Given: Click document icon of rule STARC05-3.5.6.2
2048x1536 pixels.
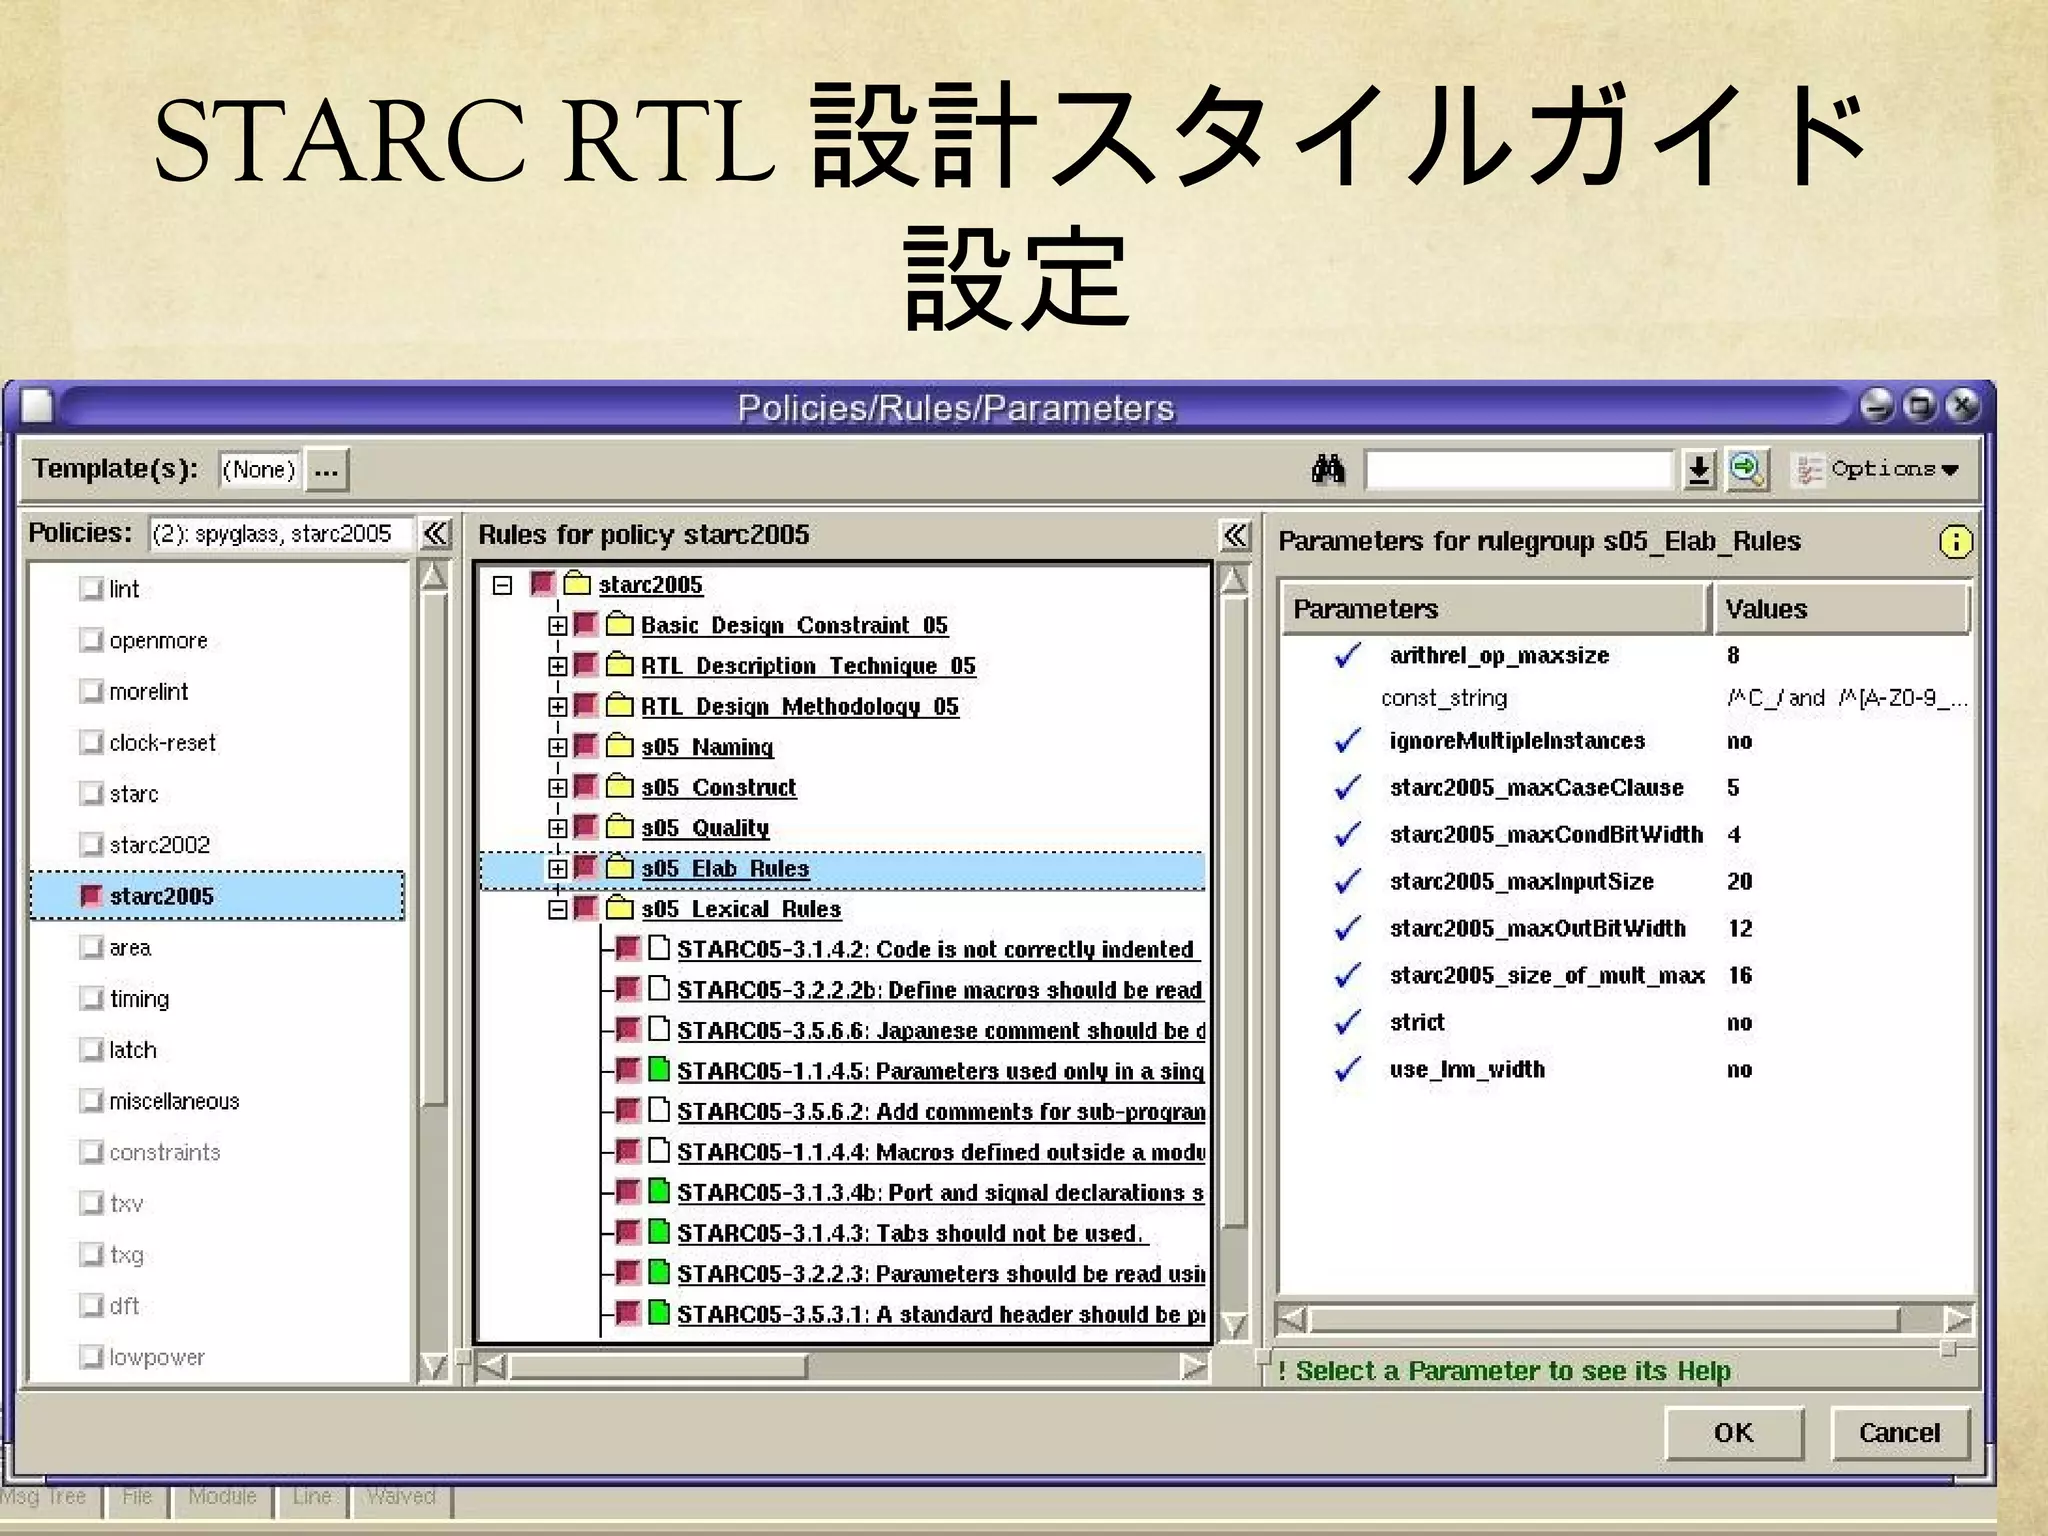Looking at the screenshot, I should [658, 1110].
